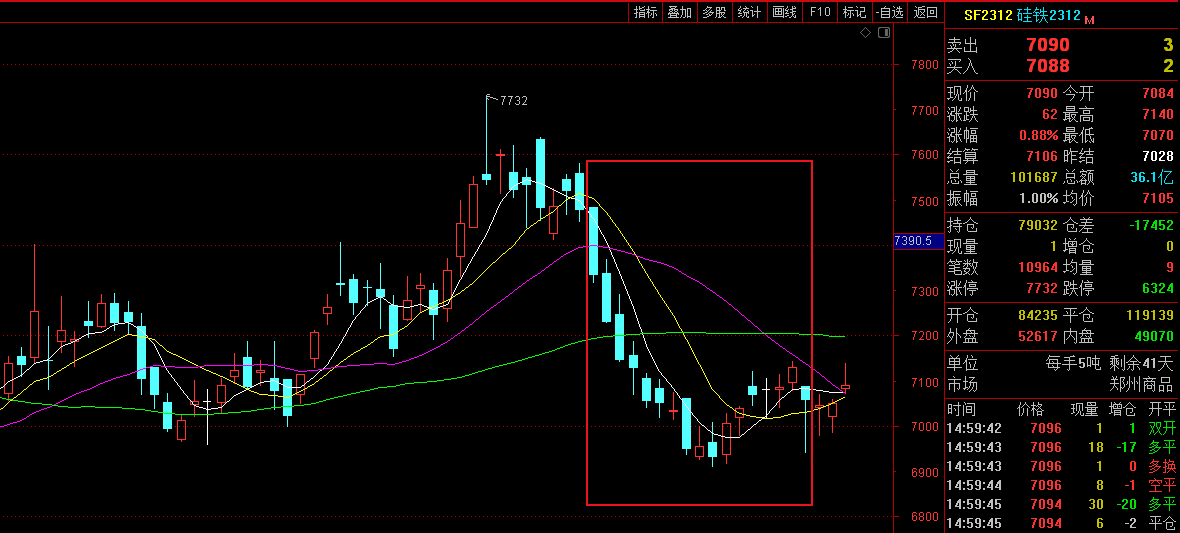
Task: Click the SF2312 contract code
Action: click(988, 15)
